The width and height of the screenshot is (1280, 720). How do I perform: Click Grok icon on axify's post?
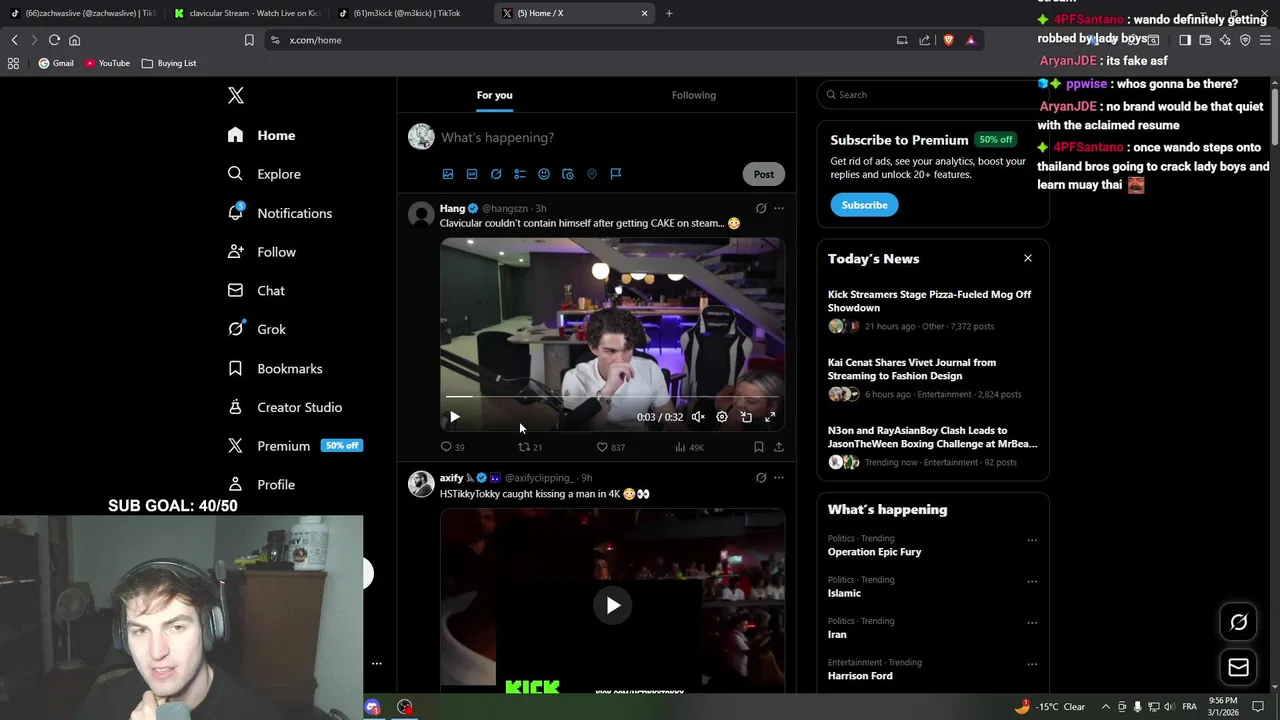[761, 478]
